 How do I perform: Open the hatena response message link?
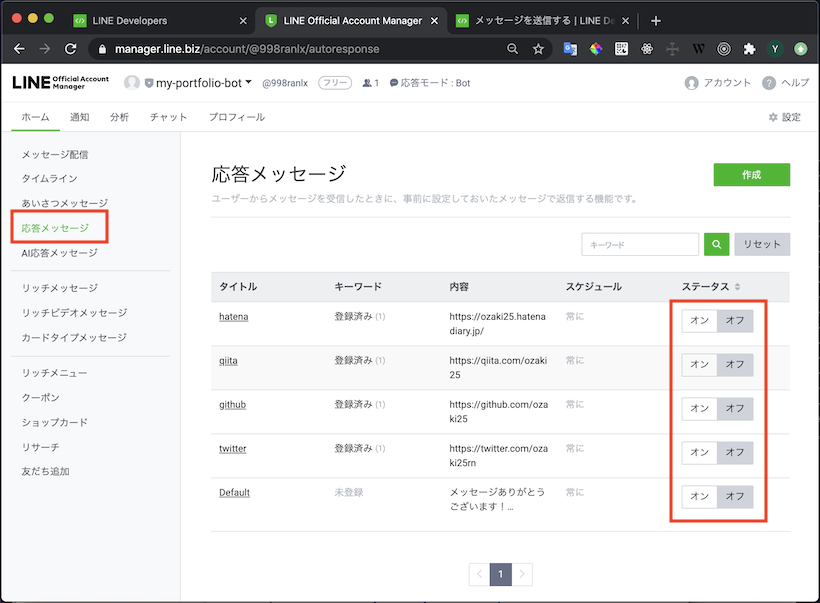tap(234, 316)
